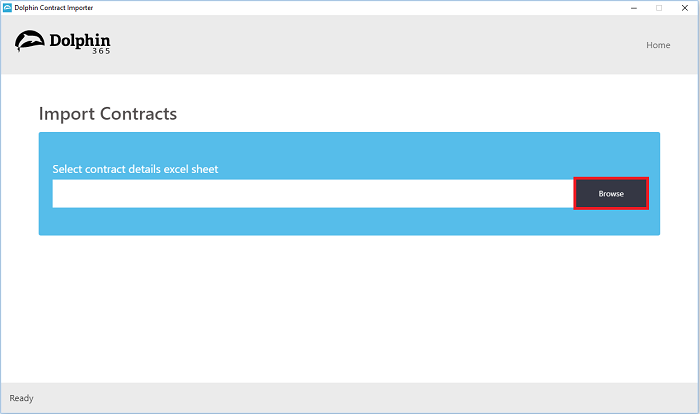The height and width of the screenshot is (414, 700).
Task: Click the dolphin logo icon in header
Action: 29,41
